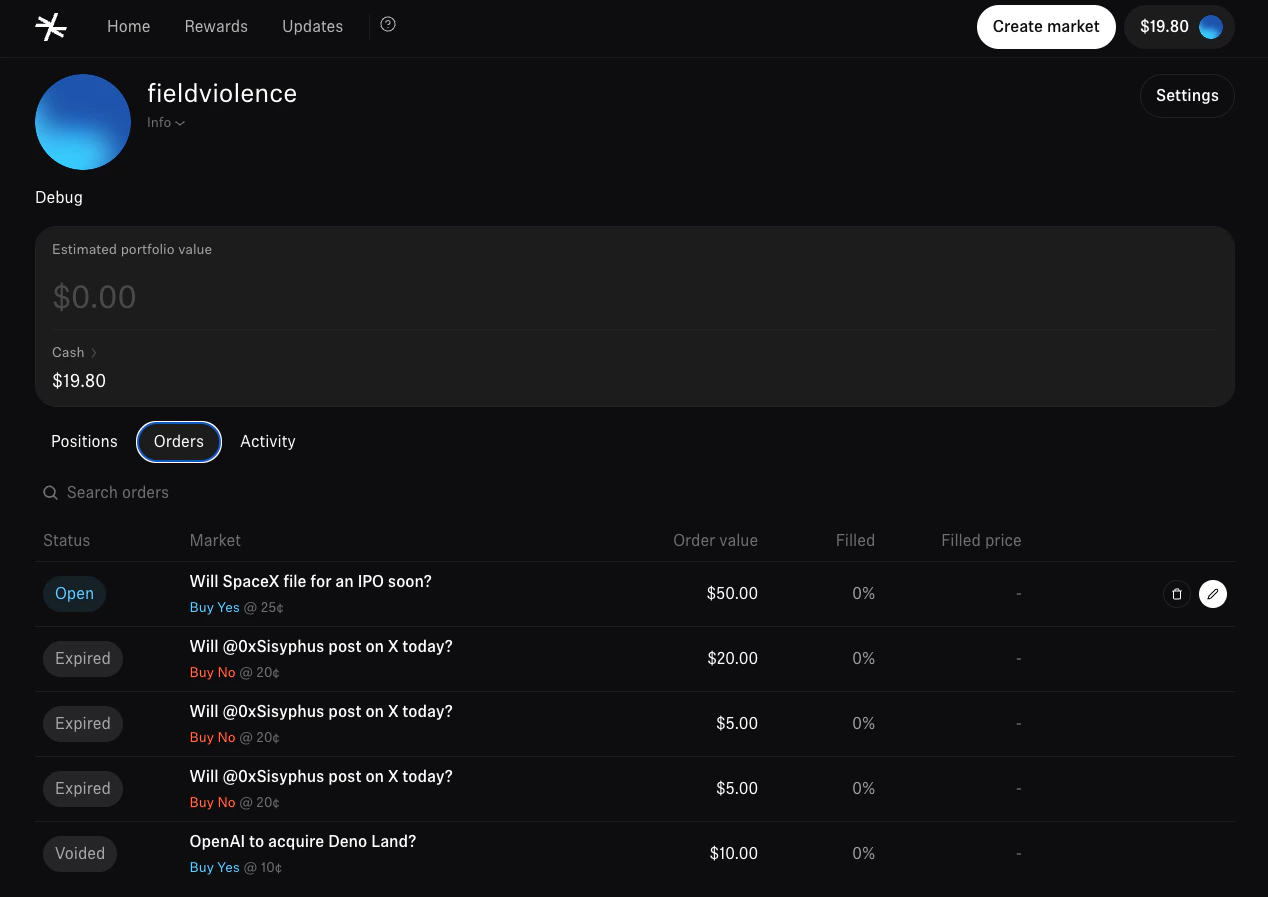The width and height of the screenshot is (1268, 897).
Task: Click the Buy Yes @ 10¢ label
Action: point(236,868)
